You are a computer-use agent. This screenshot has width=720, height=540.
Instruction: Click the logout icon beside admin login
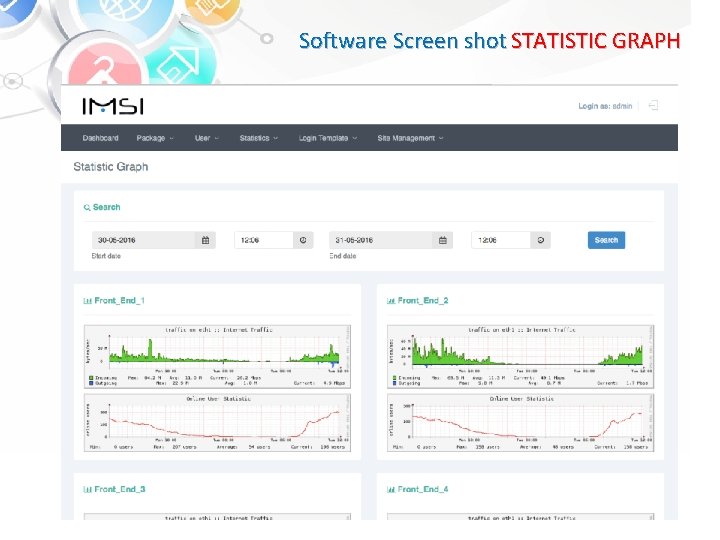[x=653, y=106]
